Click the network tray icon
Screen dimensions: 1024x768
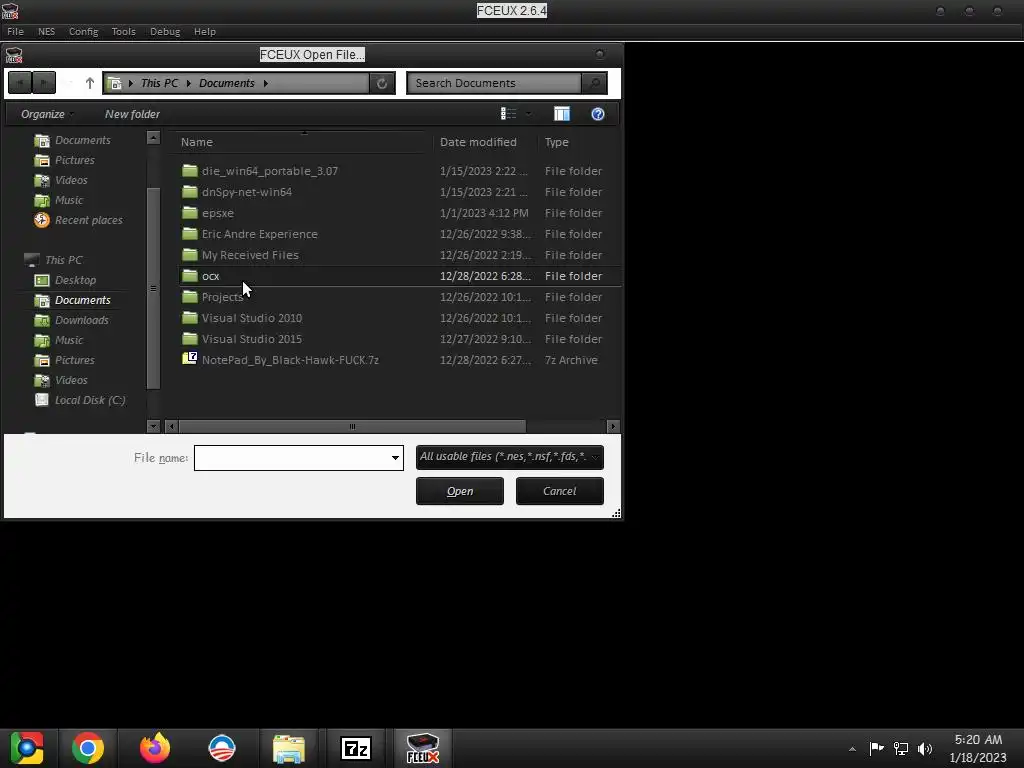(x=901, y=748)
